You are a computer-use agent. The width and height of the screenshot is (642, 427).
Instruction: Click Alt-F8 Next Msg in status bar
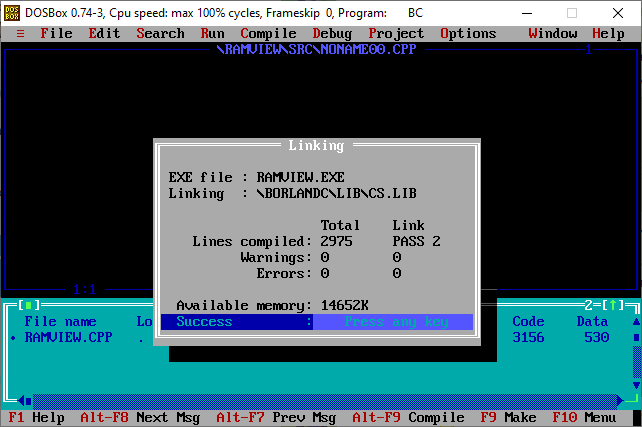(140, 418)
